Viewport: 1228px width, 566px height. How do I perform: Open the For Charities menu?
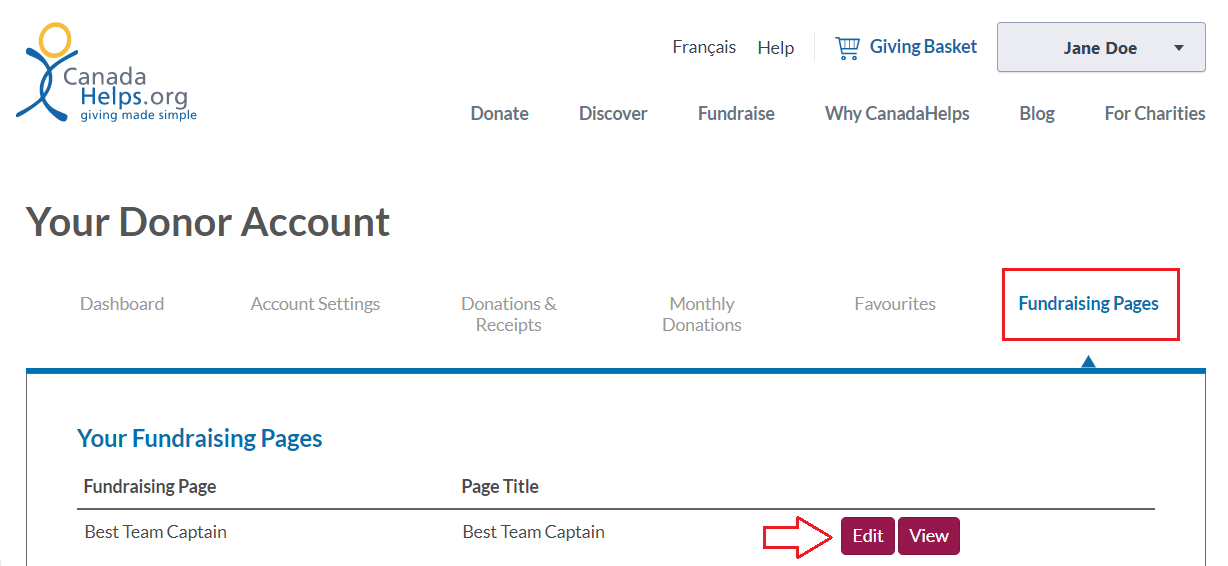tap(1155, 113)
